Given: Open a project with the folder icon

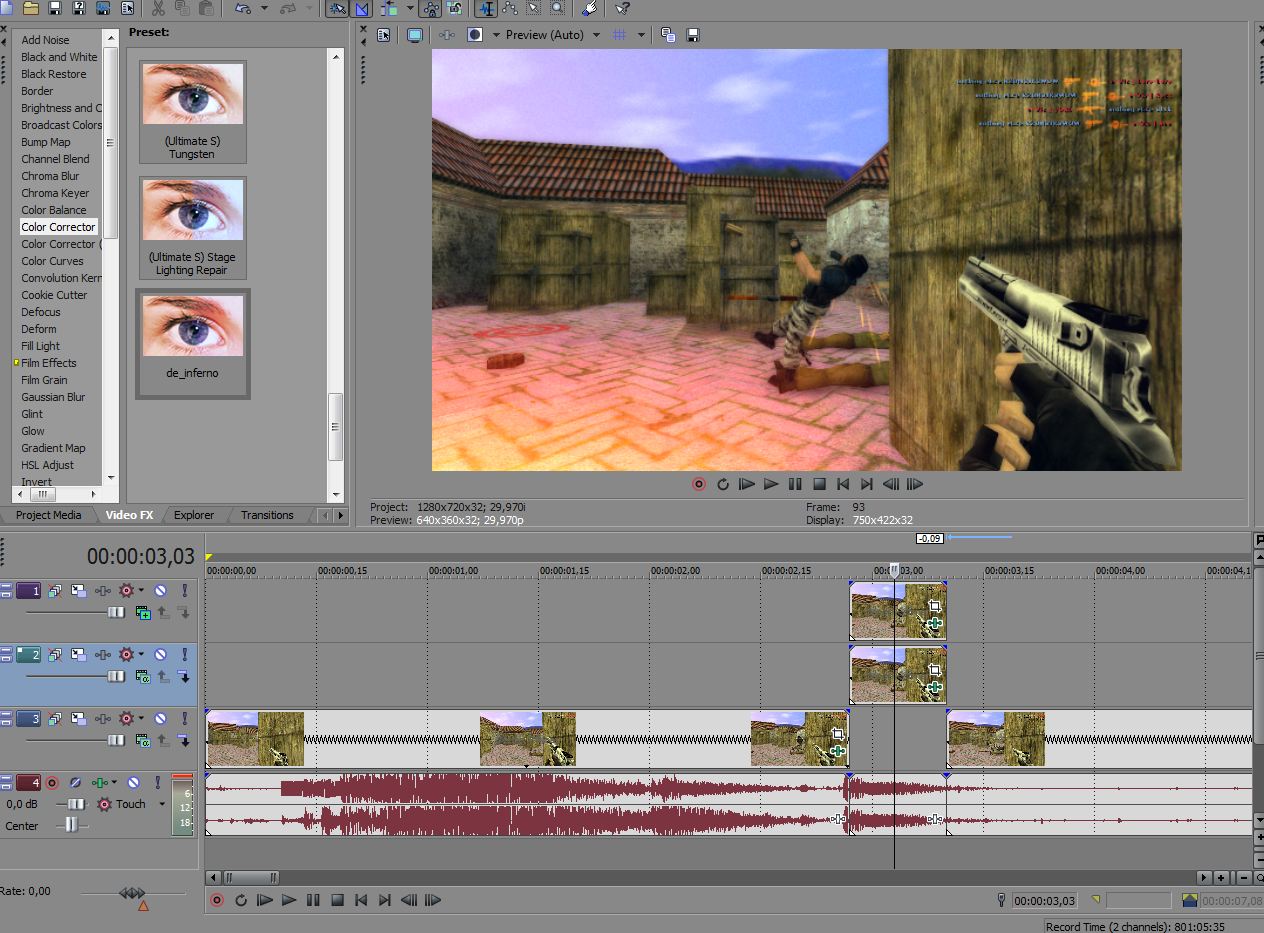Looking at the screenshot, I should (31, 8).
